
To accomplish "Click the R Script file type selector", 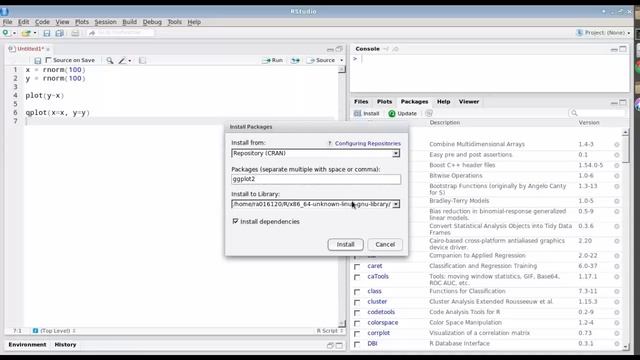I will pyautogui.click(x=330, y=331).
